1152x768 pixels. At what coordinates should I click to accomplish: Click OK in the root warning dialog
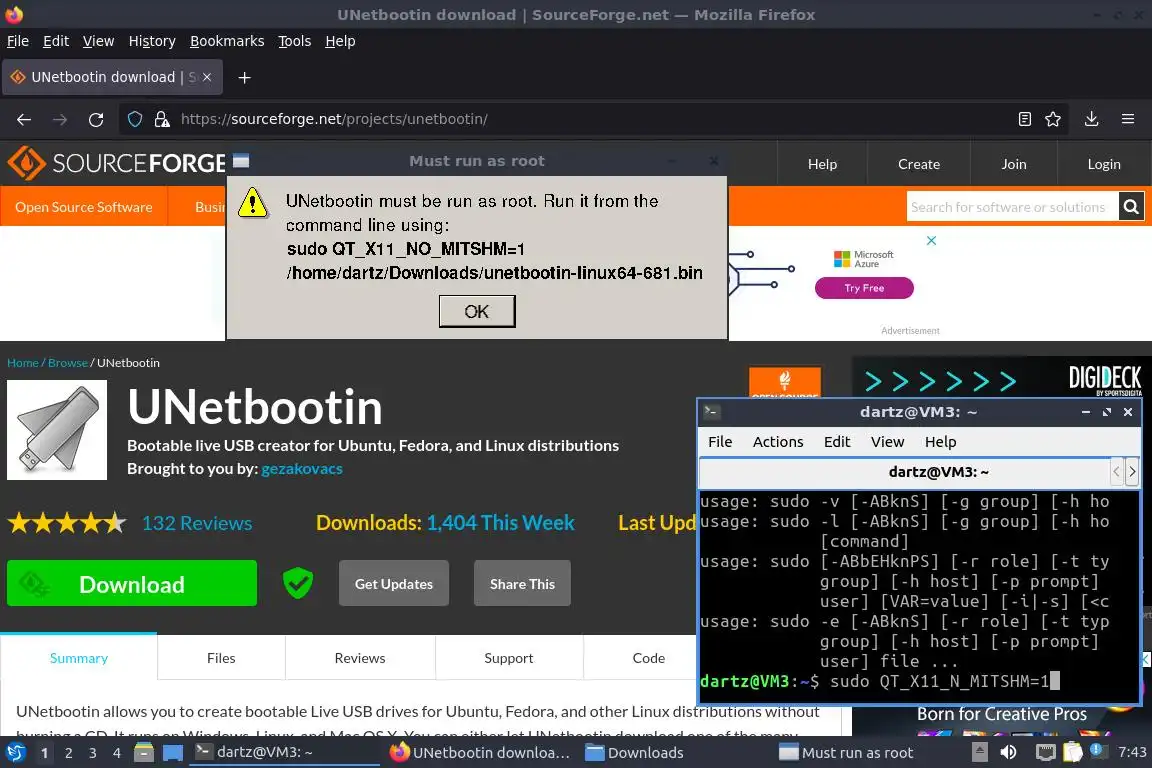click(477, 311)
